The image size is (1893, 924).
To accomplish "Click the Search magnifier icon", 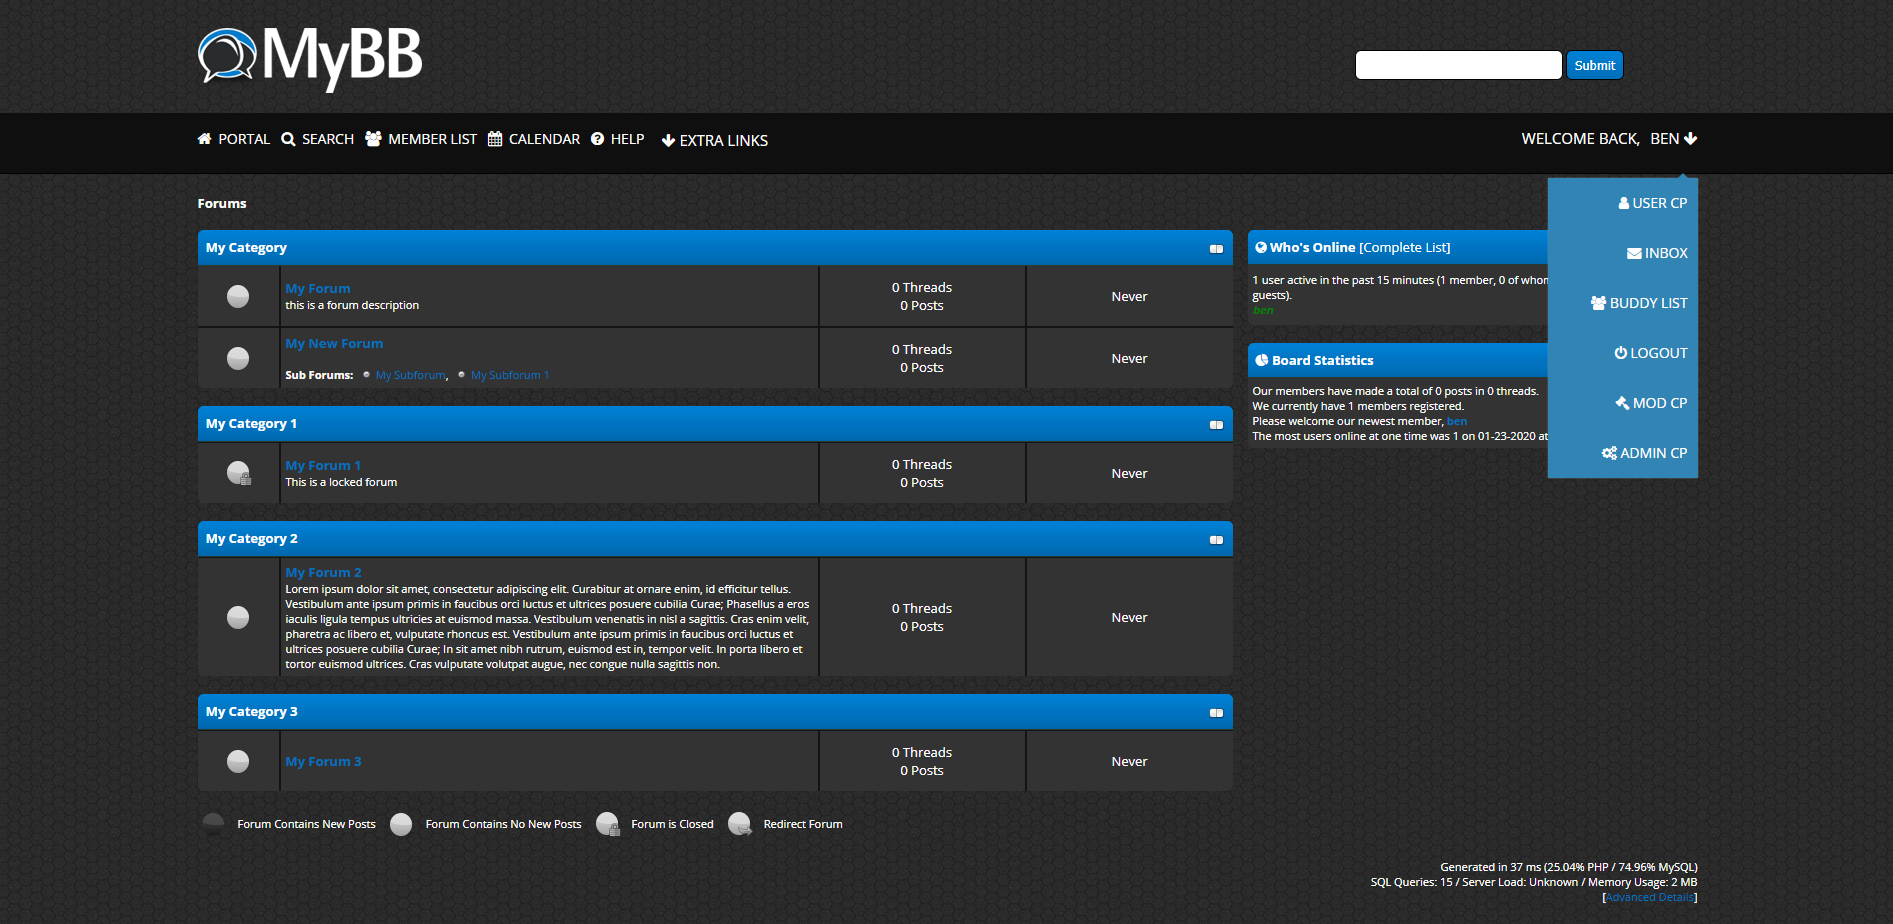I will [288, 139].
